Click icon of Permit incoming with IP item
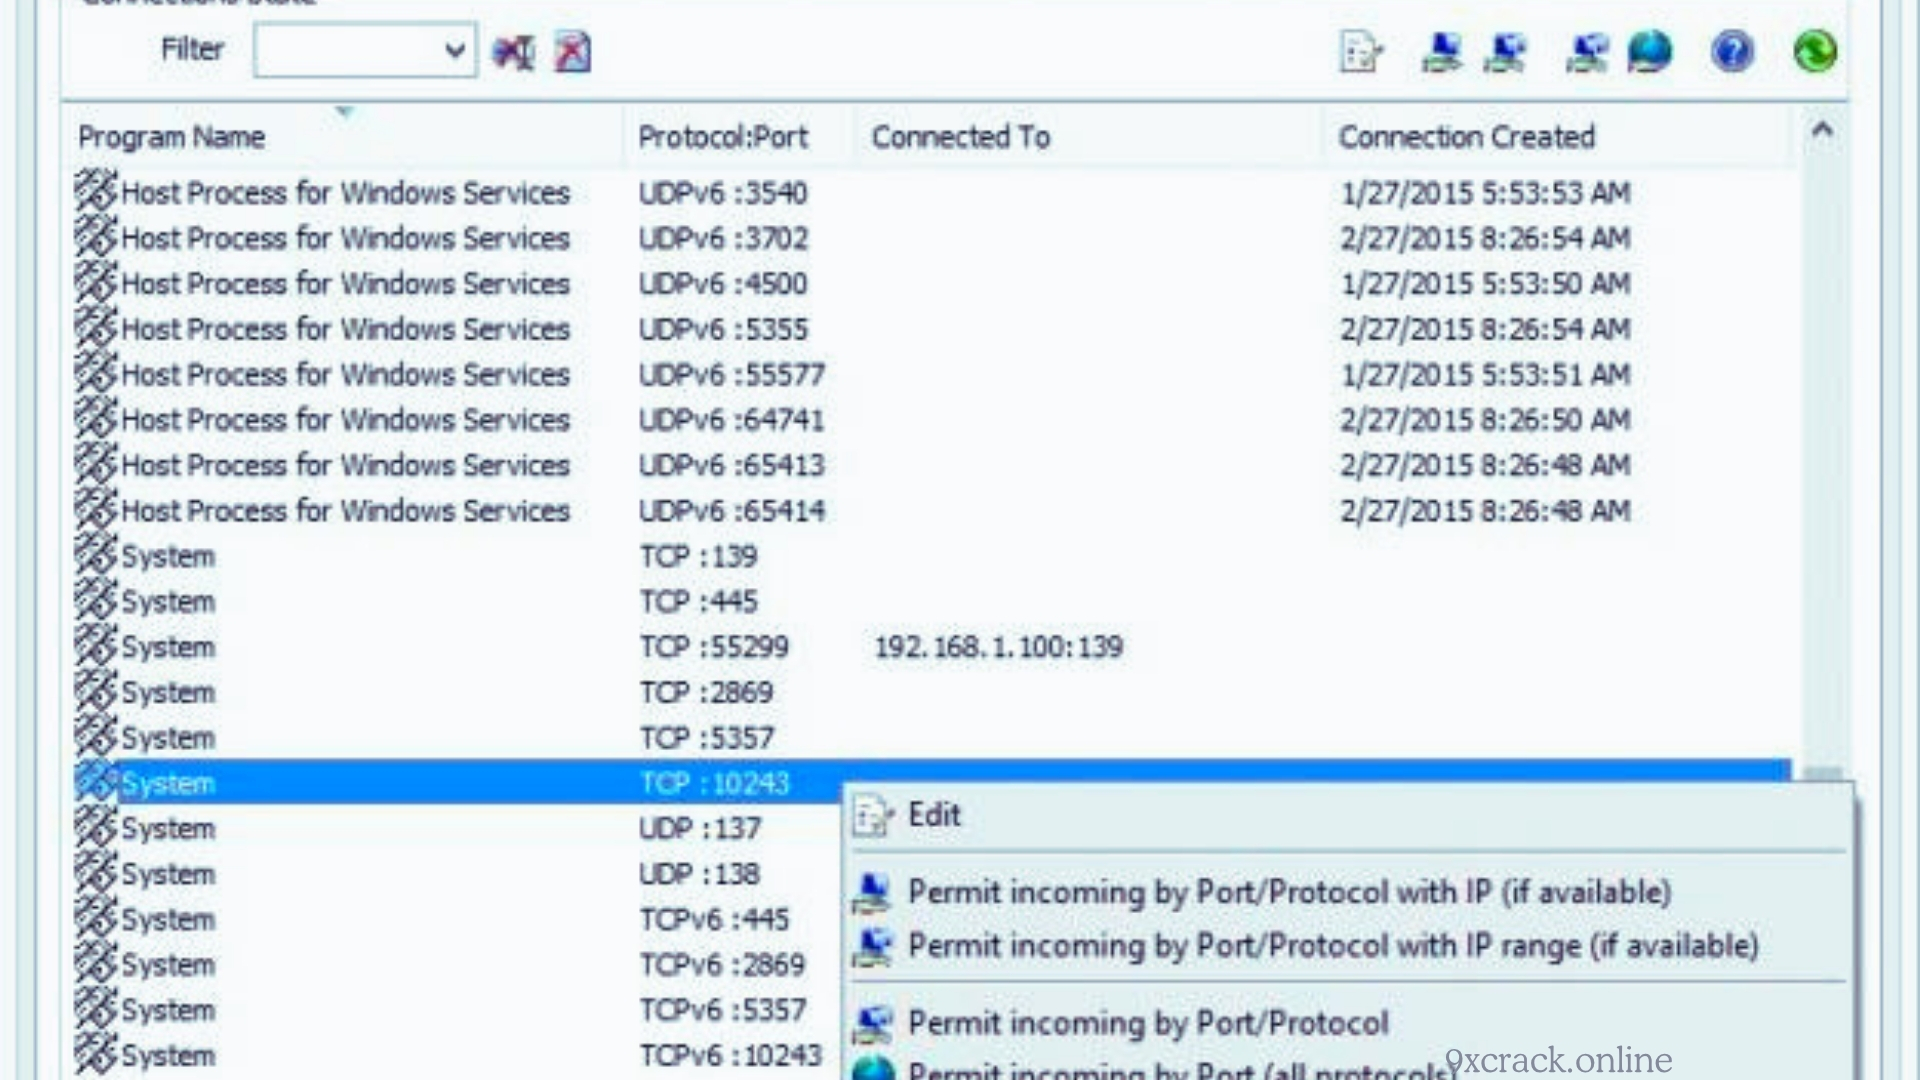The height and width of the screenshot is (1080, 1920). pyautogui.click(x=873, y=893)
